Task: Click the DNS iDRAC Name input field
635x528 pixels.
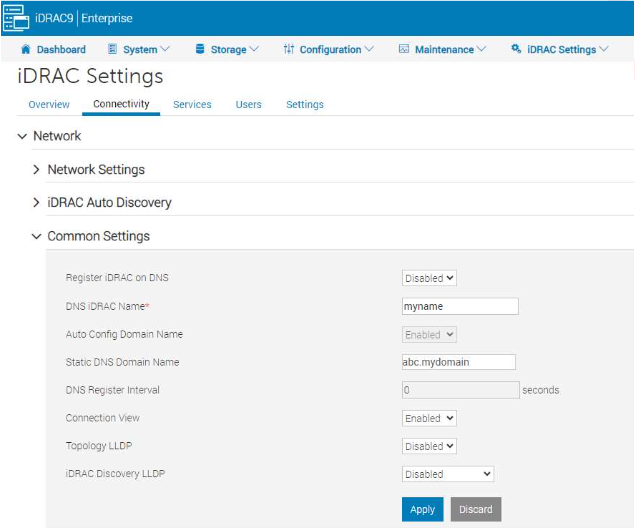Action: click(460, 306)
